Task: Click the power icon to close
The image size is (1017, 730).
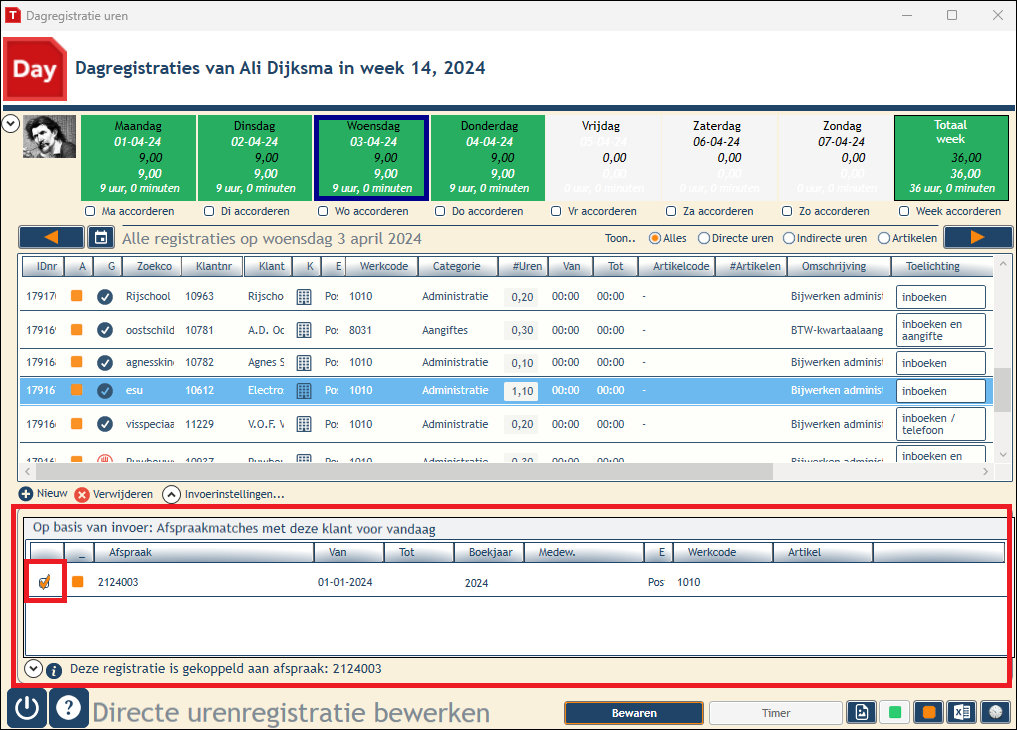Action: tap(27, 708)
